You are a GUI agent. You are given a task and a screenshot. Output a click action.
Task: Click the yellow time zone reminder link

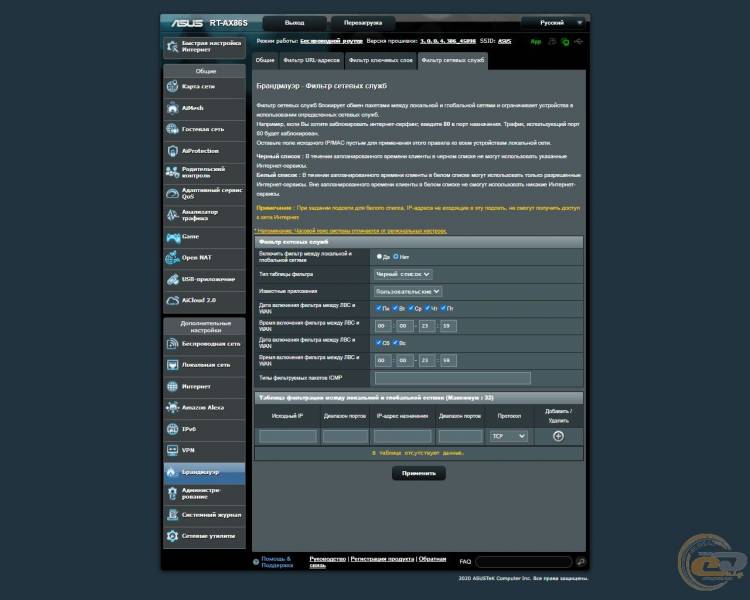point(352,231)
